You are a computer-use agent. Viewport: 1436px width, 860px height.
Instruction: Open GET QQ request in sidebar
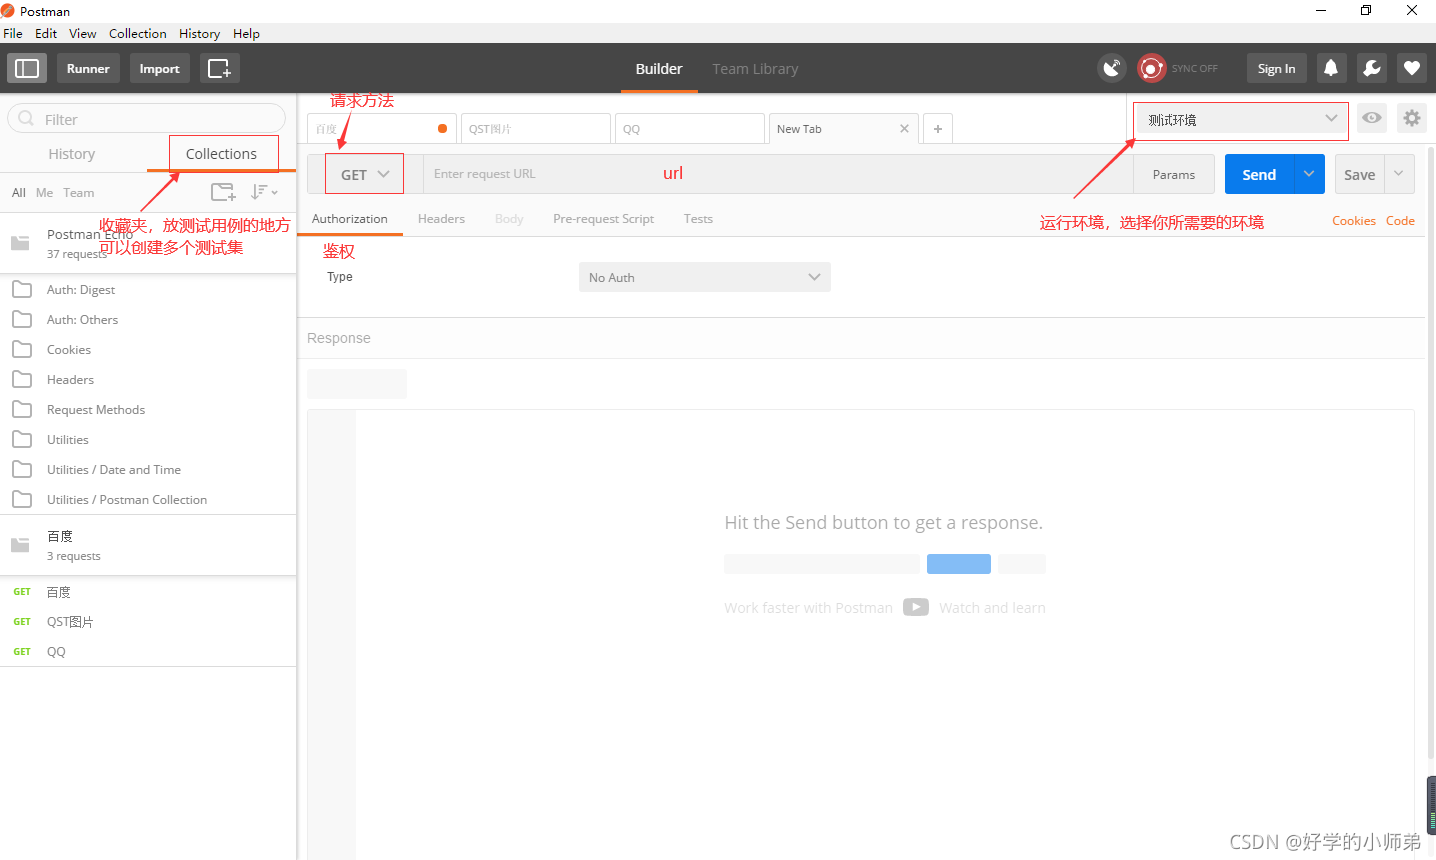148,652
